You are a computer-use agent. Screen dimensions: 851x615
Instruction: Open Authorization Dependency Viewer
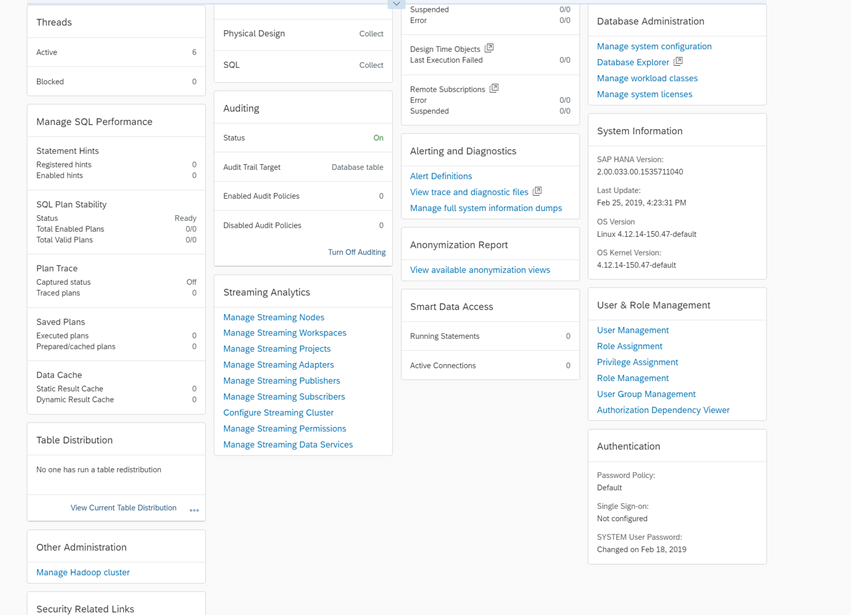click(663, 410)
